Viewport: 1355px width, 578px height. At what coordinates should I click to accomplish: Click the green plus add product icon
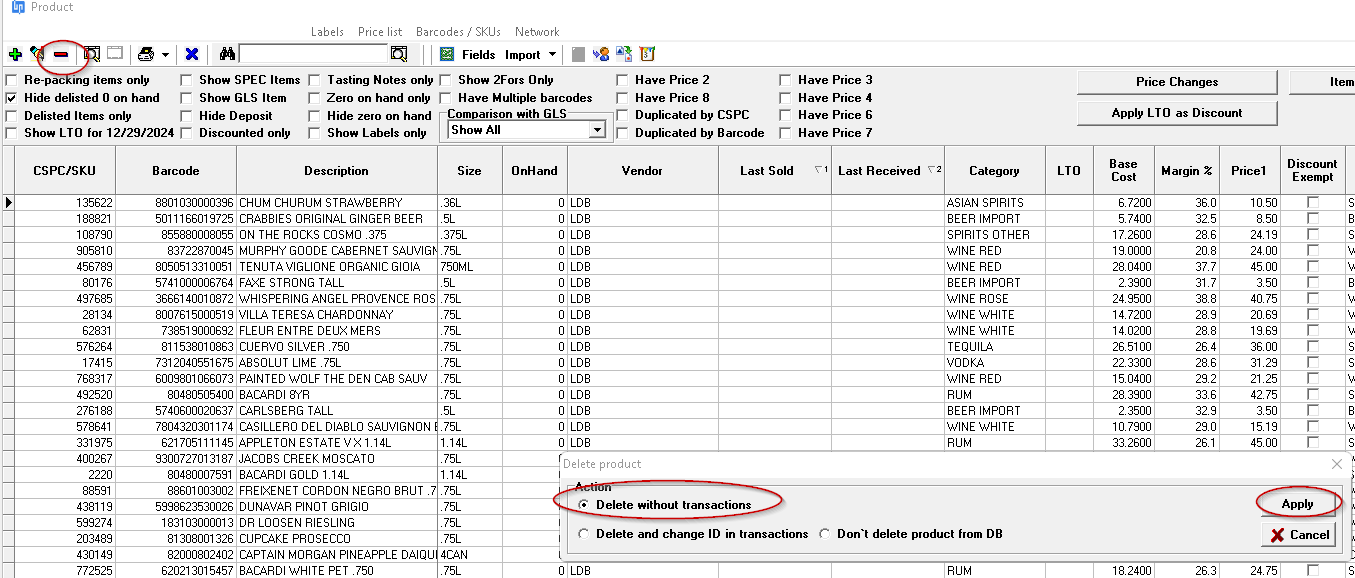[15, 54]
